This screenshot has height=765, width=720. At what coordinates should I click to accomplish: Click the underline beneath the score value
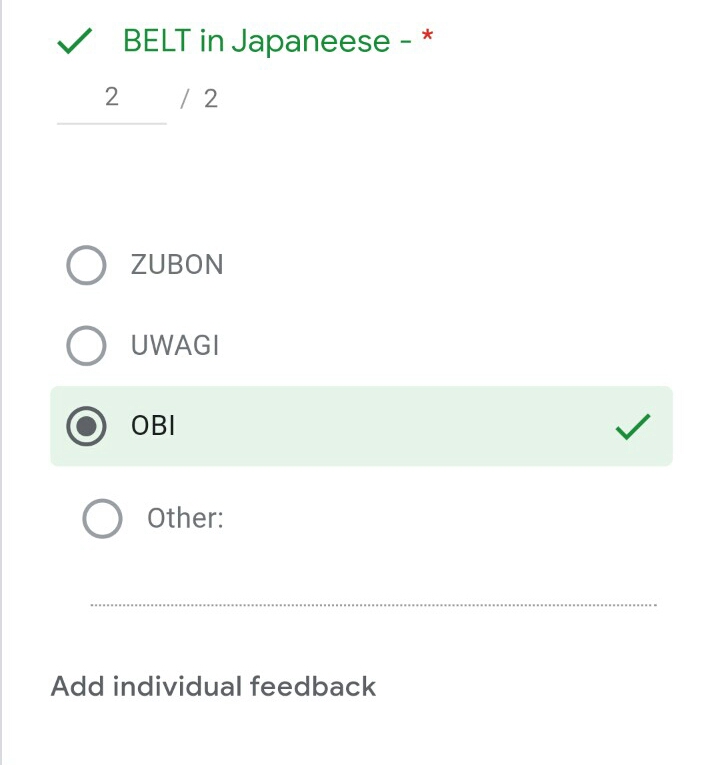pos(111,122)
